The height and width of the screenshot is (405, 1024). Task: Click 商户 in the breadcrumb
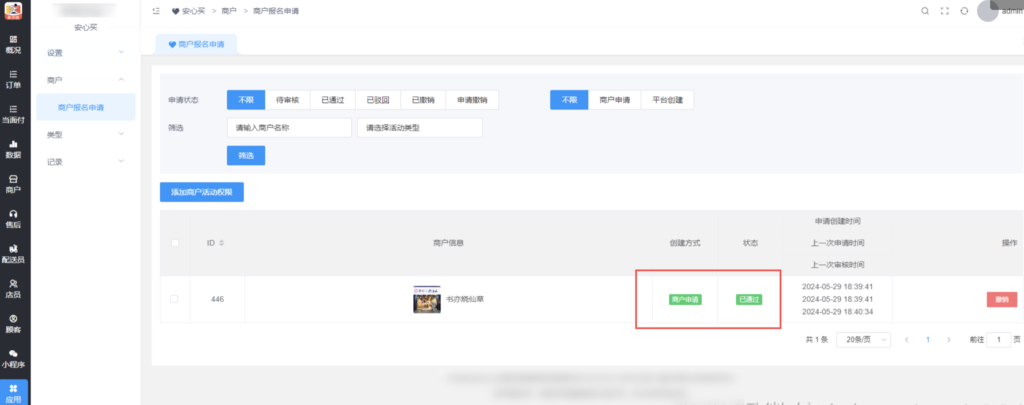pos(229,11)
